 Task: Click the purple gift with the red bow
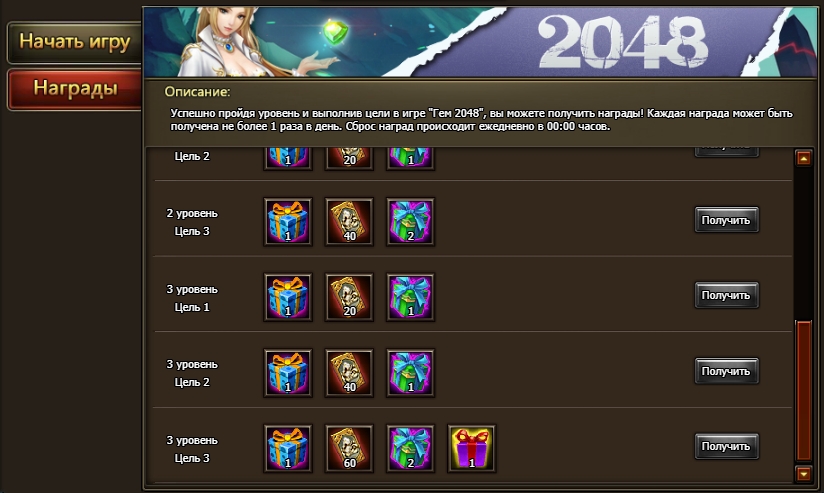coord(471,448)
